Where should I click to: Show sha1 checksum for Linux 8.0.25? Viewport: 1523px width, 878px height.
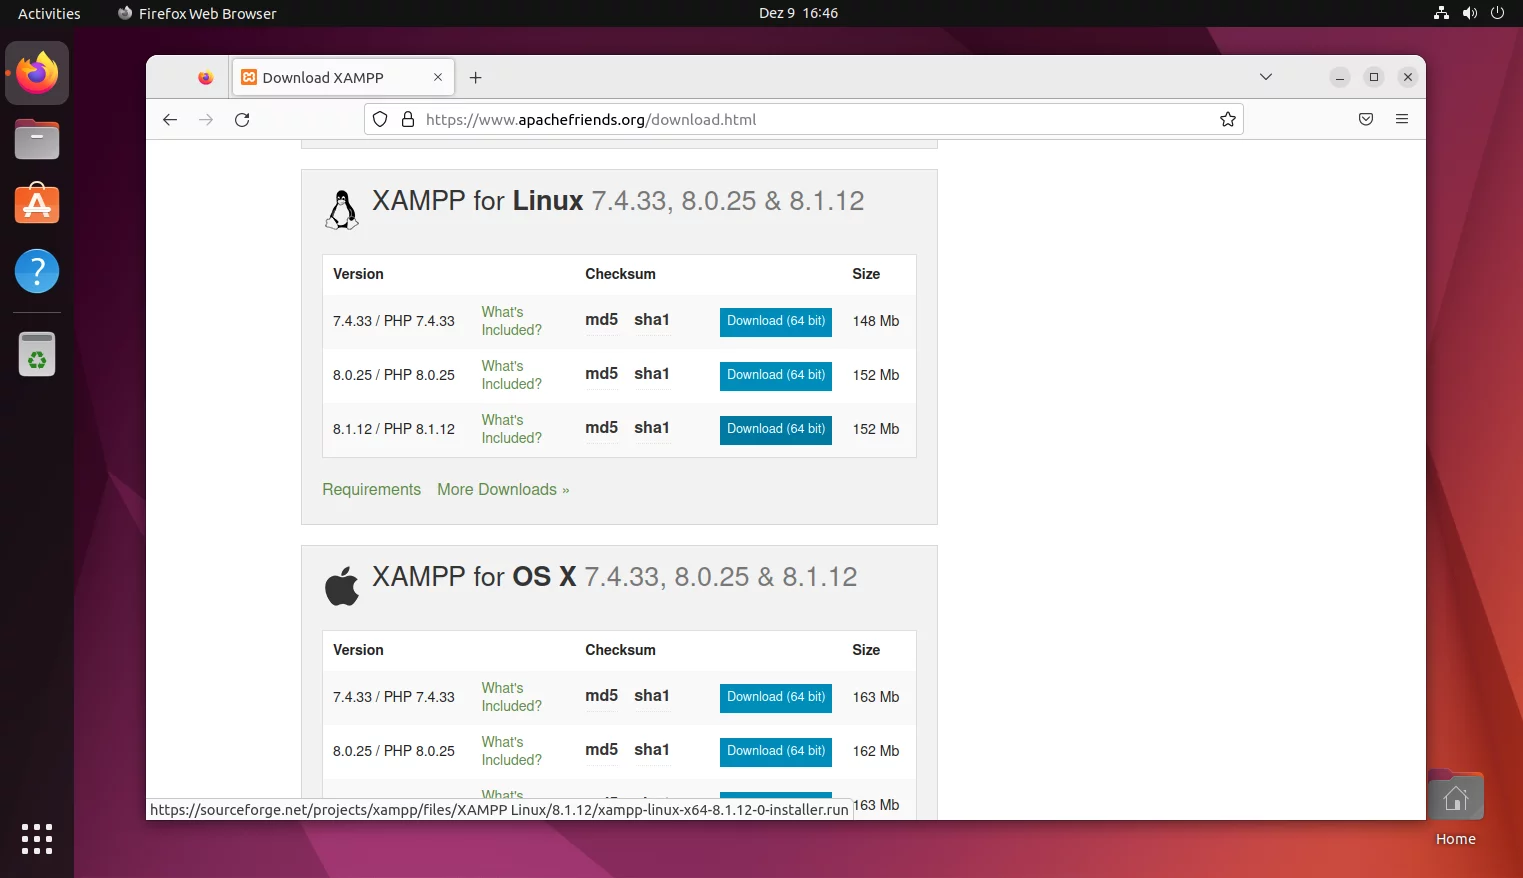652,374
